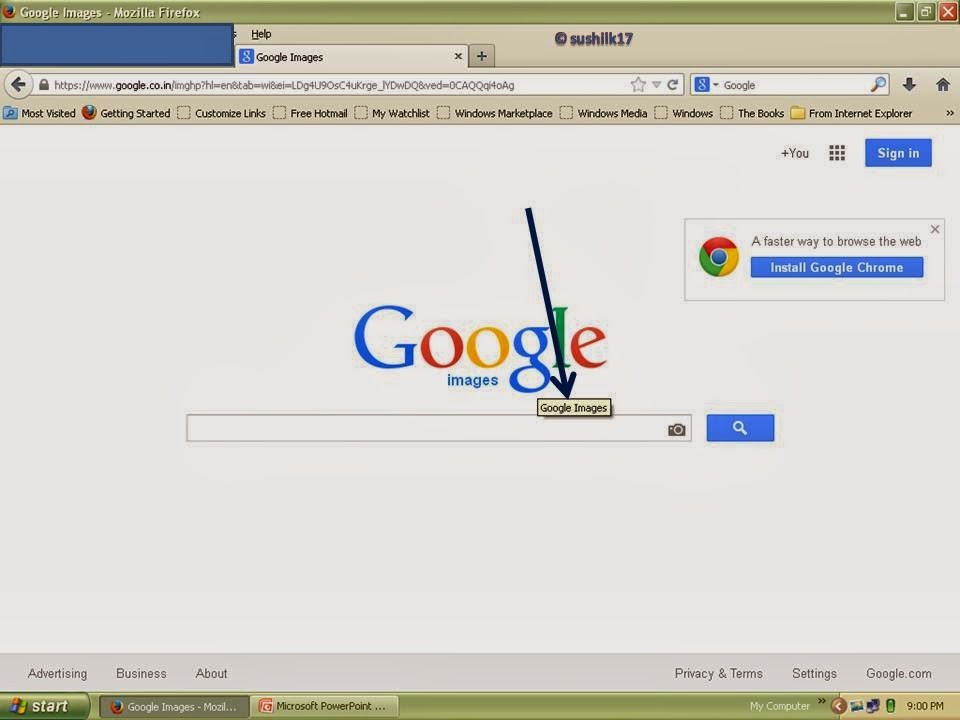Select the Google Images tab
The width and height of the screenshot is (960, 720).
click(x=345, y=57)
